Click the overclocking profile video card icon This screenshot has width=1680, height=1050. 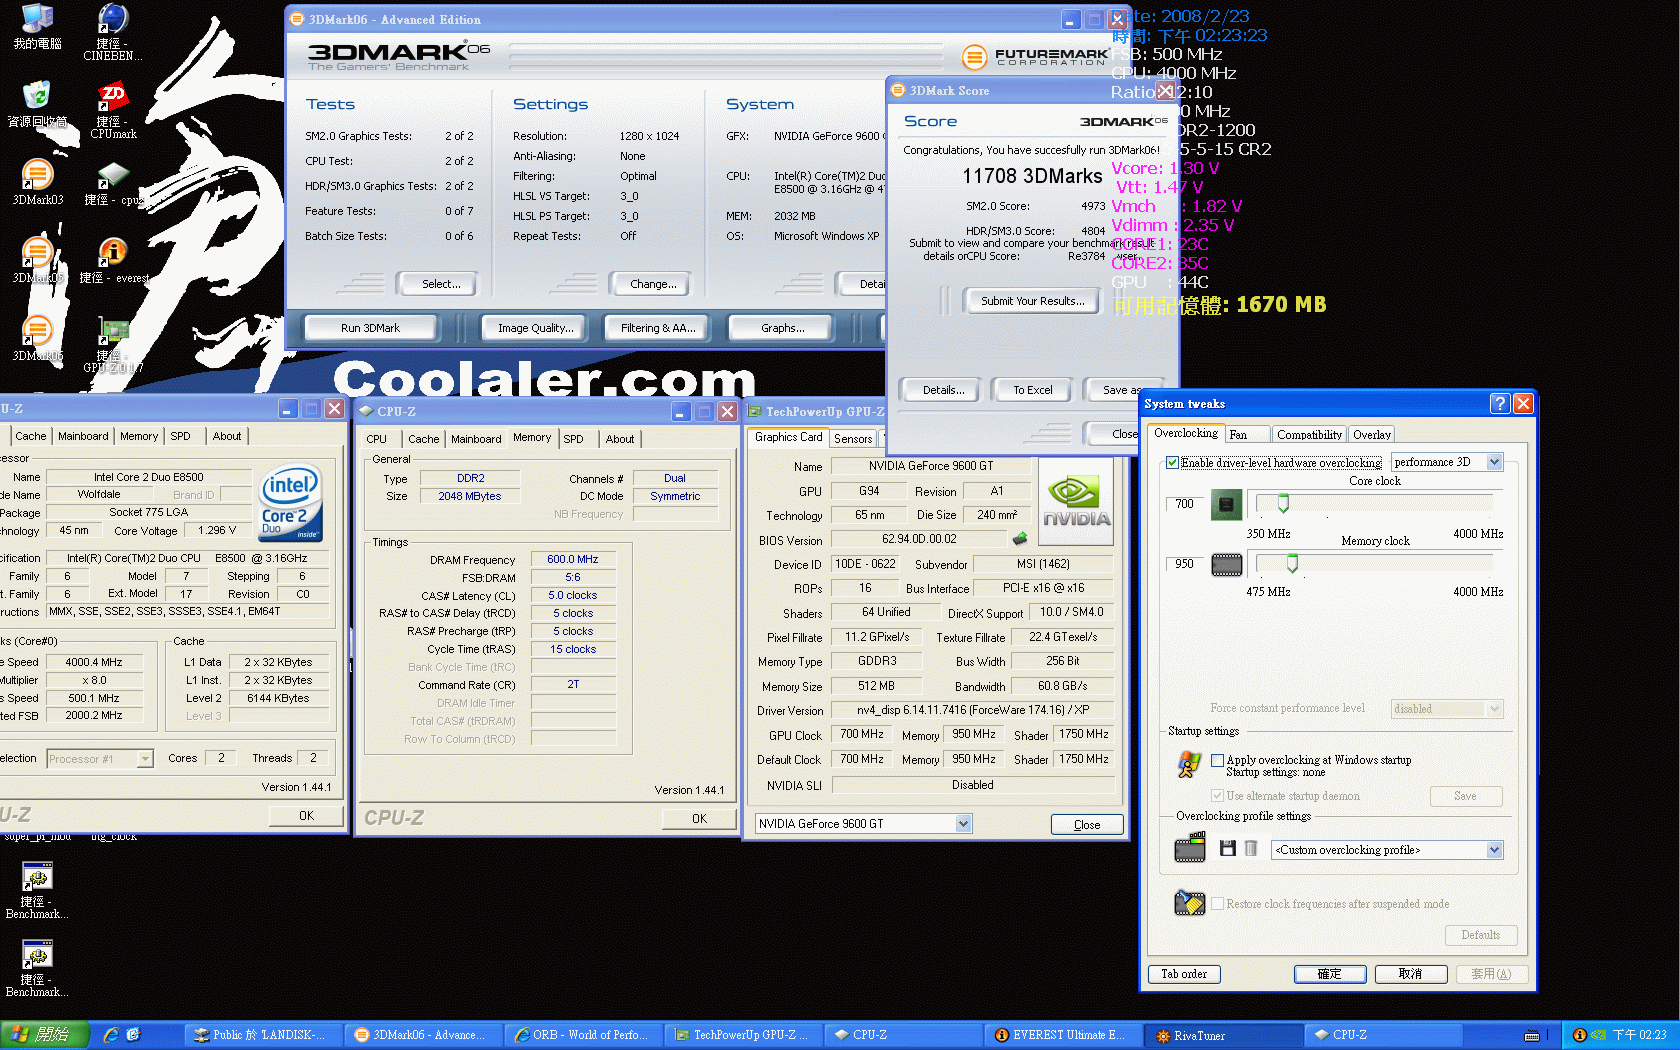coord(1190,849)
